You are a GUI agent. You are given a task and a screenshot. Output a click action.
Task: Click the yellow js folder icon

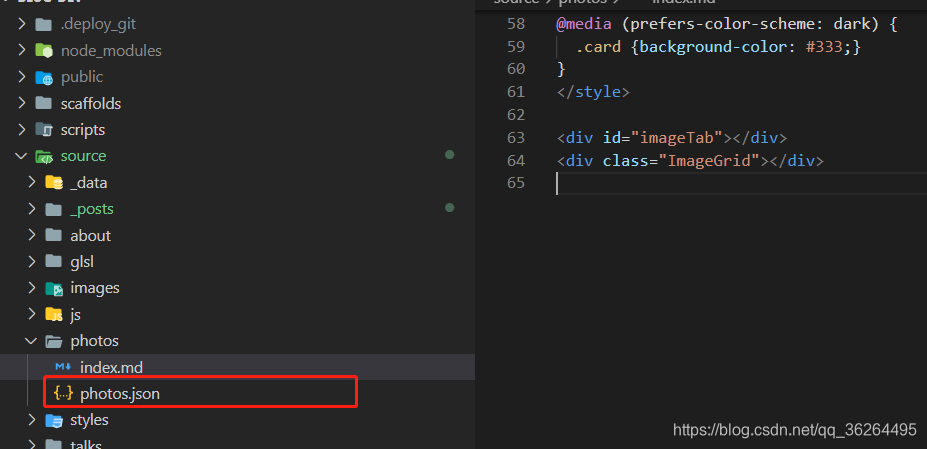tap(54, 314)
